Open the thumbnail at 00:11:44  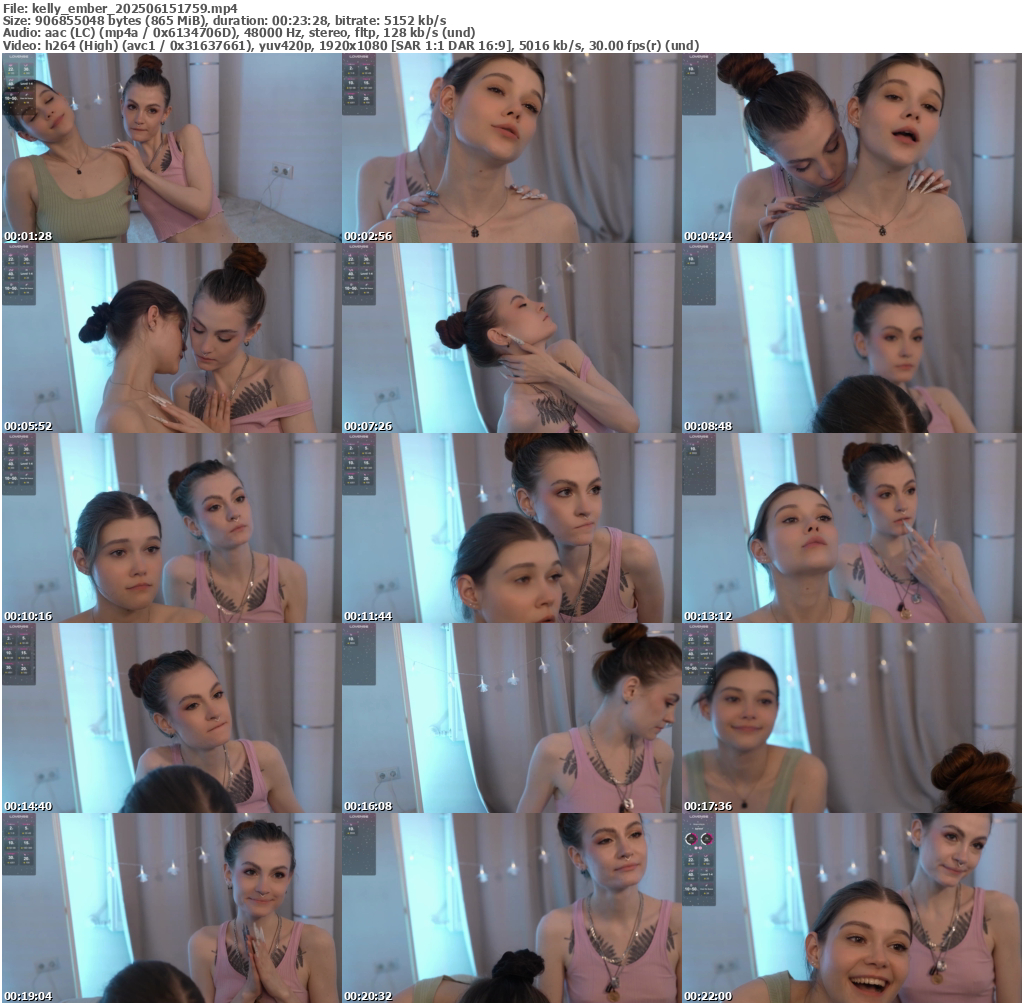pyautogui.click(x=511, y=528)
